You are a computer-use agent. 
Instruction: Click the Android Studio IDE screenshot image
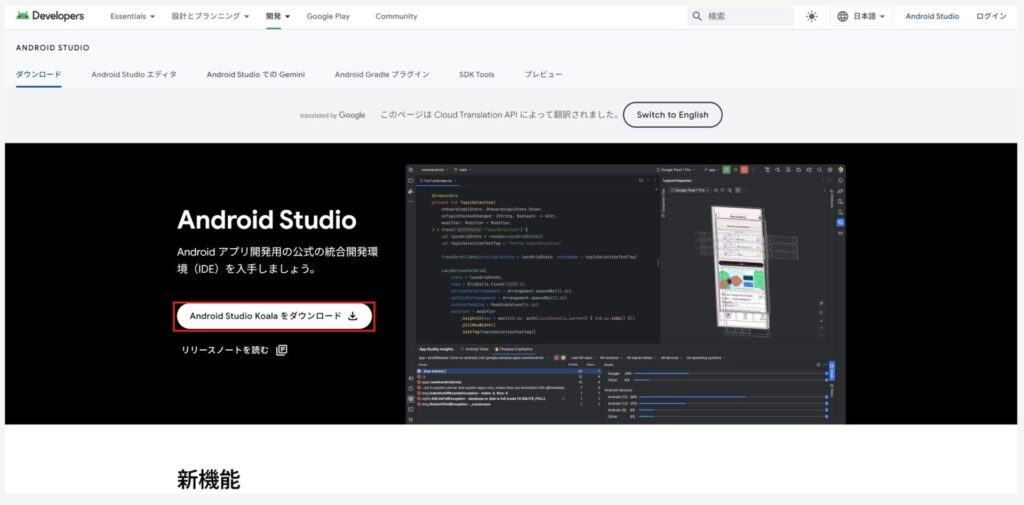point(626,294)
